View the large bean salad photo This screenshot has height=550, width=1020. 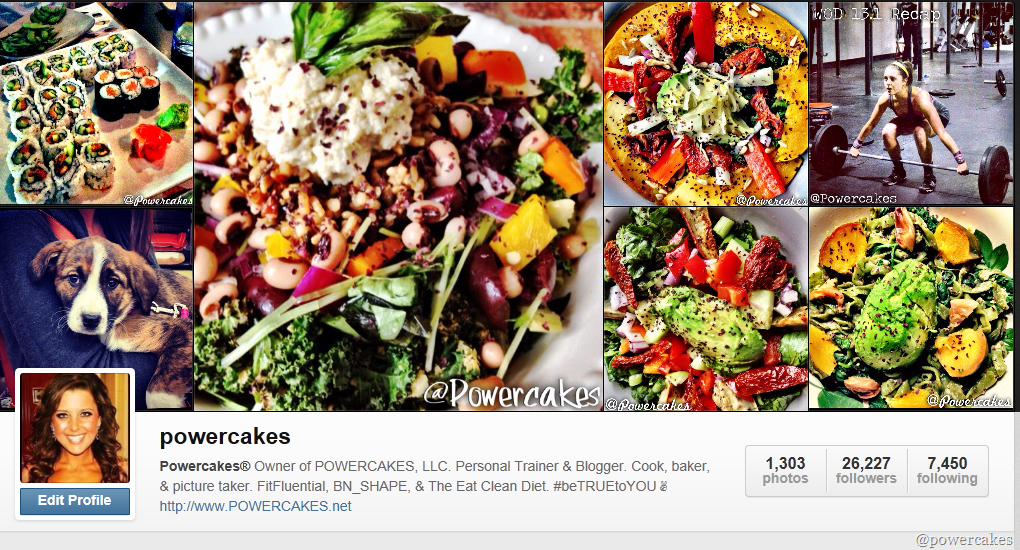398,206
